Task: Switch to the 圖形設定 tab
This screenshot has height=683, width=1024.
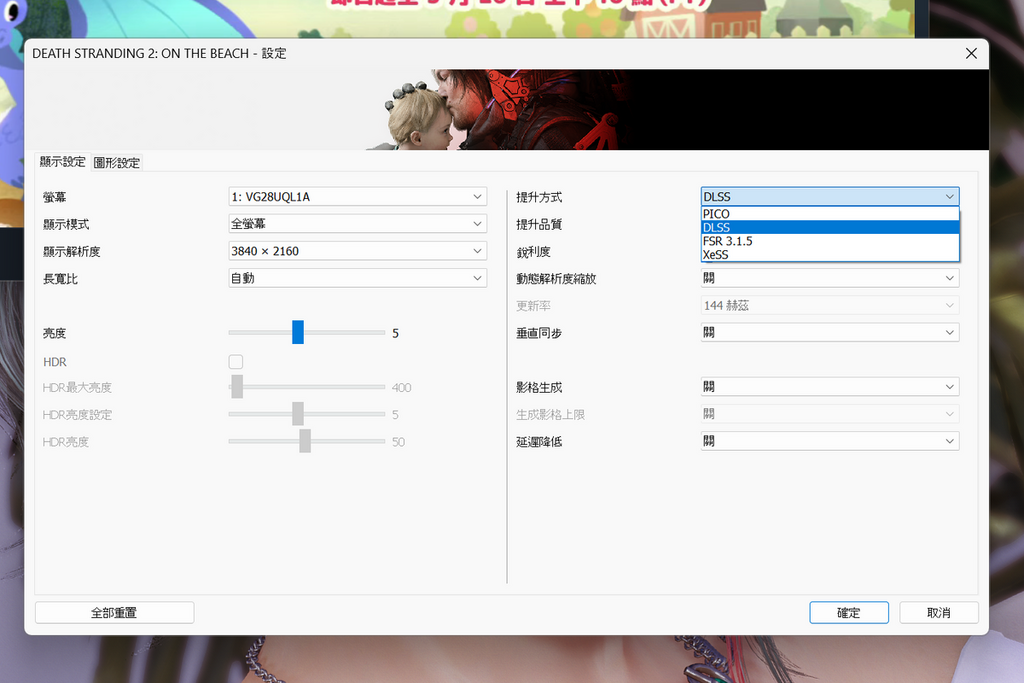Action: 117,162
